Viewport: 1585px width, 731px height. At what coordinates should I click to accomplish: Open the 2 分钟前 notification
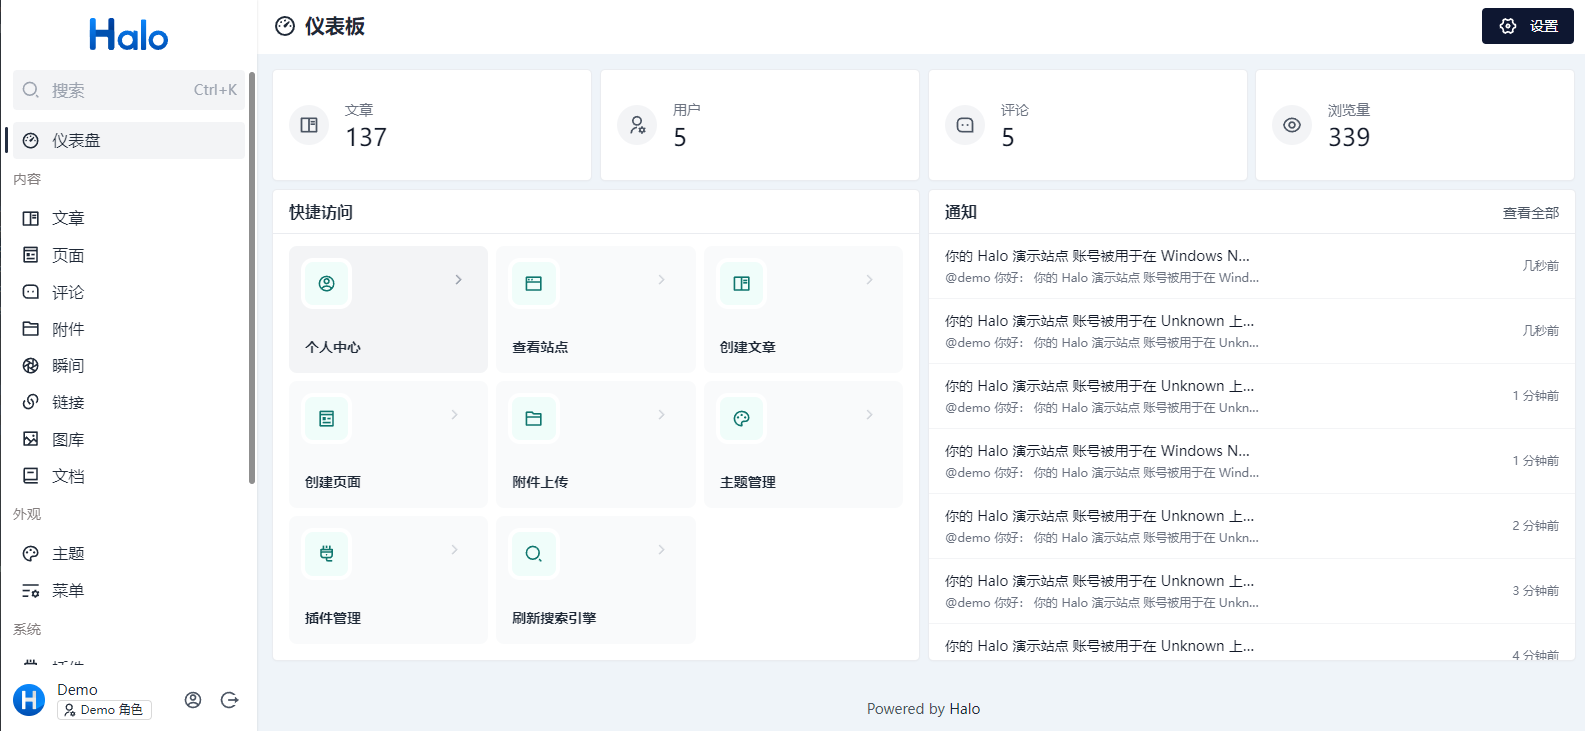tap(1251, 526)
